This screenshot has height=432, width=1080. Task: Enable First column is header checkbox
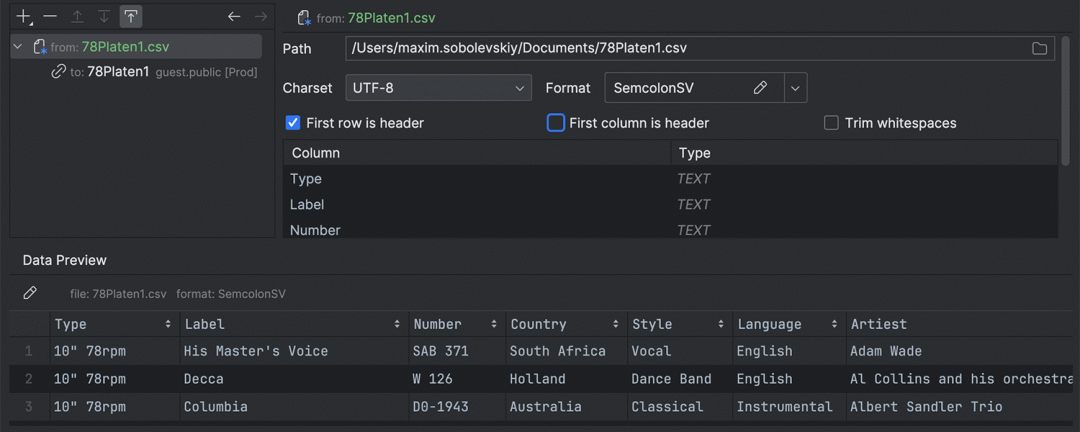click(x=555, y=123)
